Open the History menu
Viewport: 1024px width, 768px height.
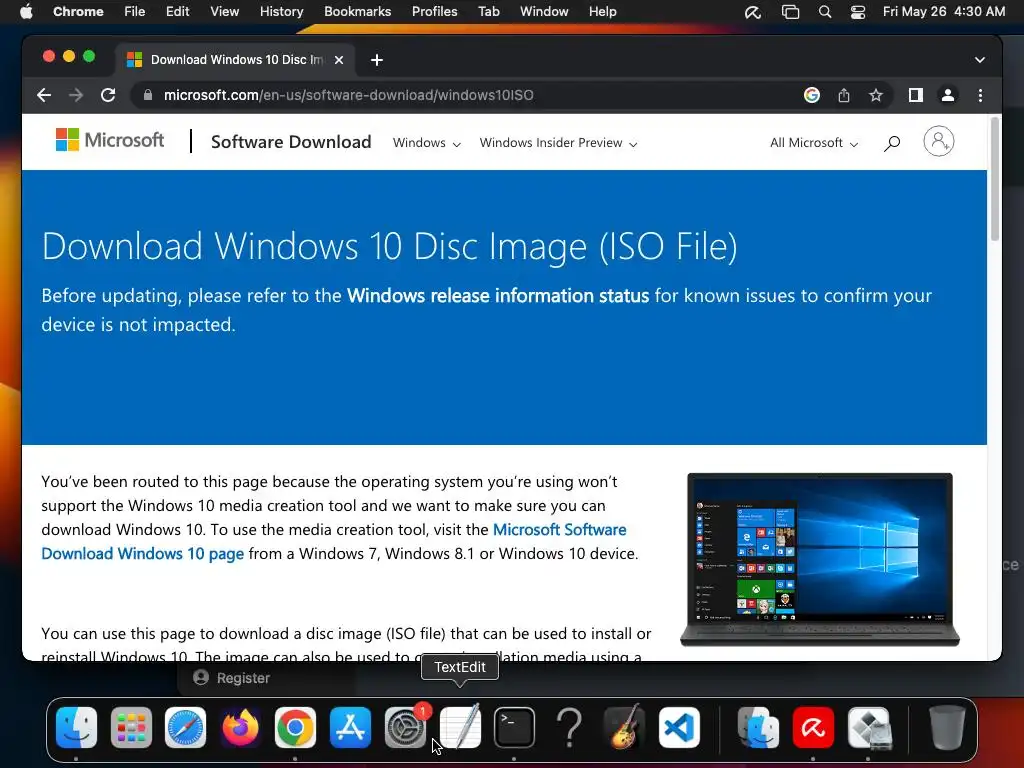[x=281, y=12]
